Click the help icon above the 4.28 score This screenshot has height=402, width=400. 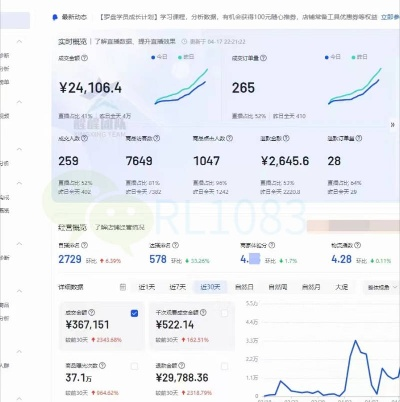357,245
